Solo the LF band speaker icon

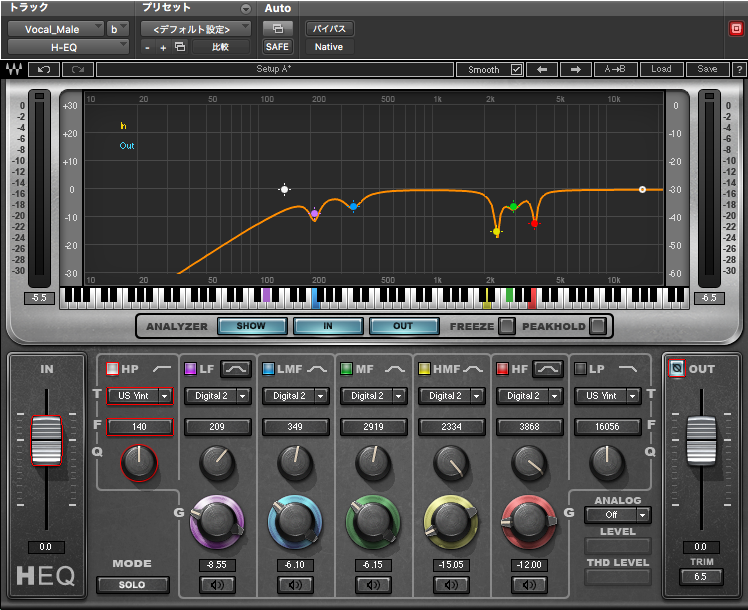coord(217,585)
